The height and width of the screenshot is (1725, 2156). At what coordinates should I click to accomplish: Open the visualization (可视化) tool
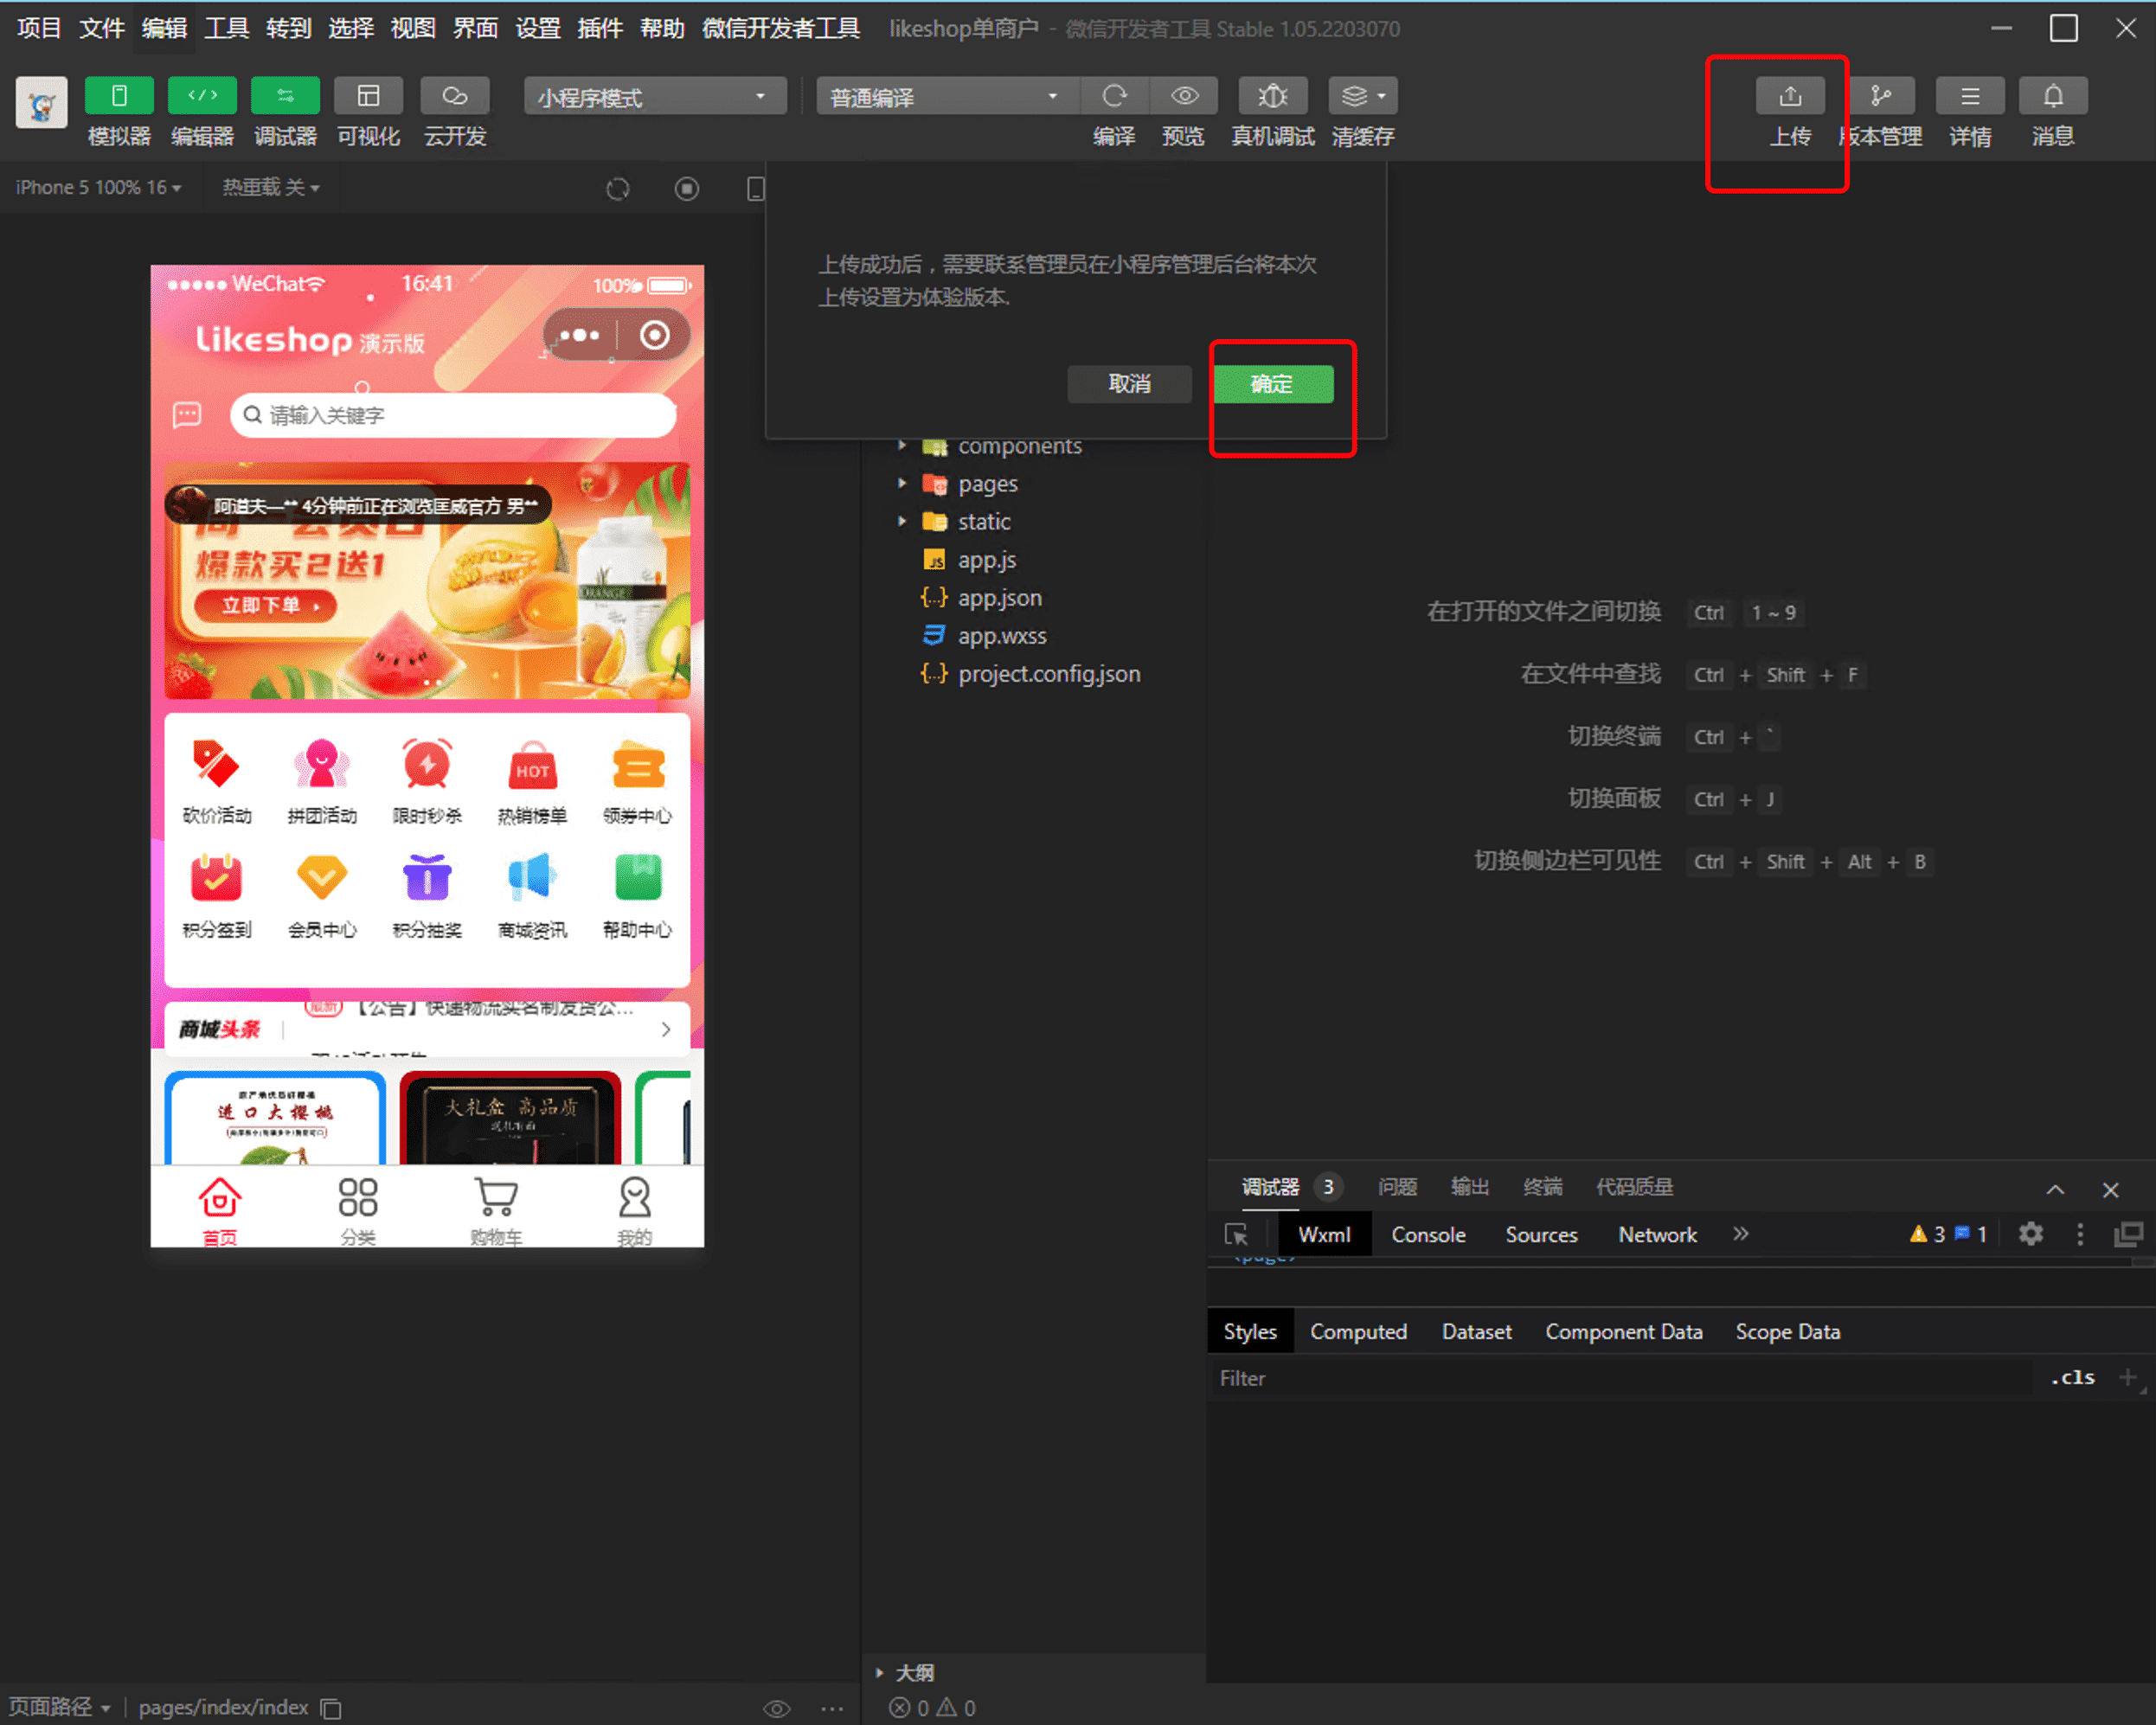tap(368, 96)
